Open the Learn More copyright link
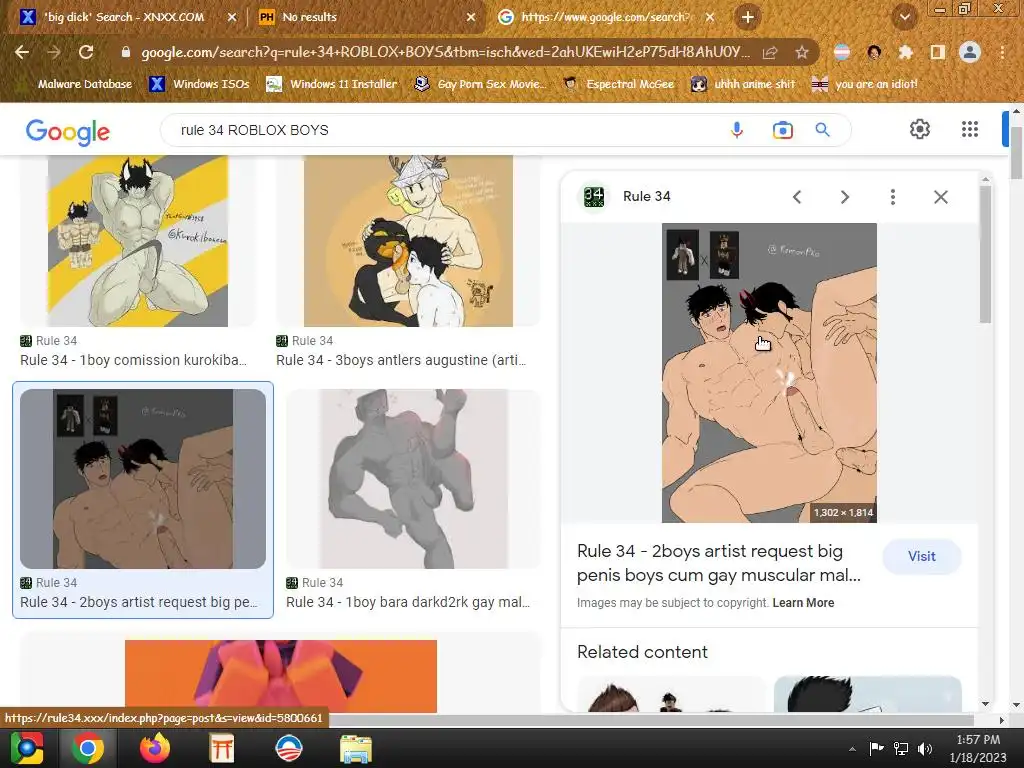The height and width of the screenshot is (768, 1024). point(803,603)
